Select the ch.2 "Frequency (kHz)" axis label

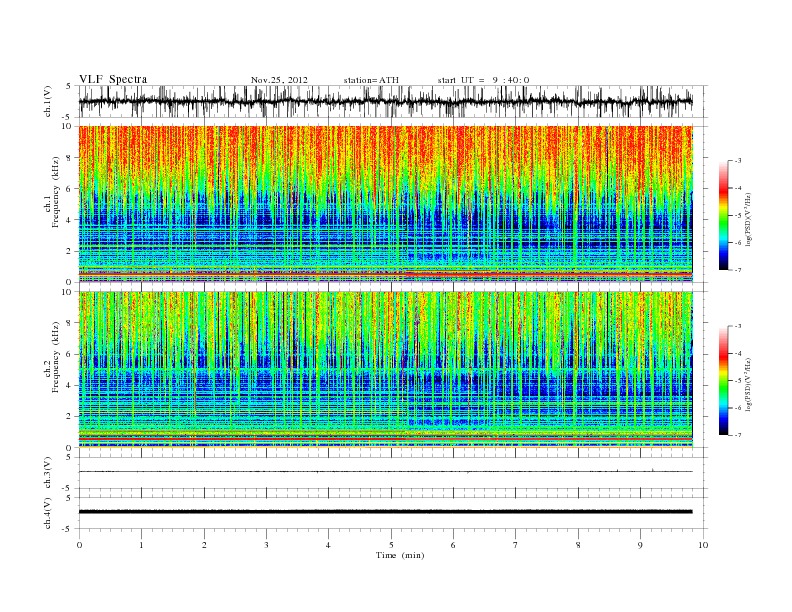tap(55, 357)
